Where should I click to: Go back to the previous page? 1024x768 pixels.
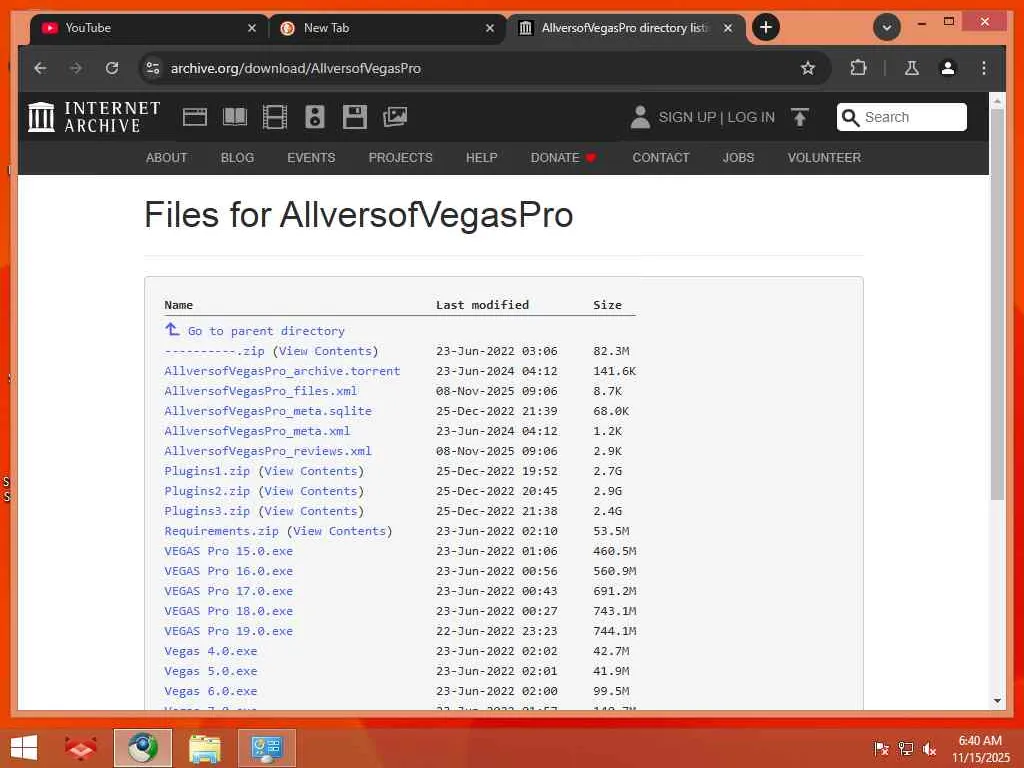click(x=40, y=68)
